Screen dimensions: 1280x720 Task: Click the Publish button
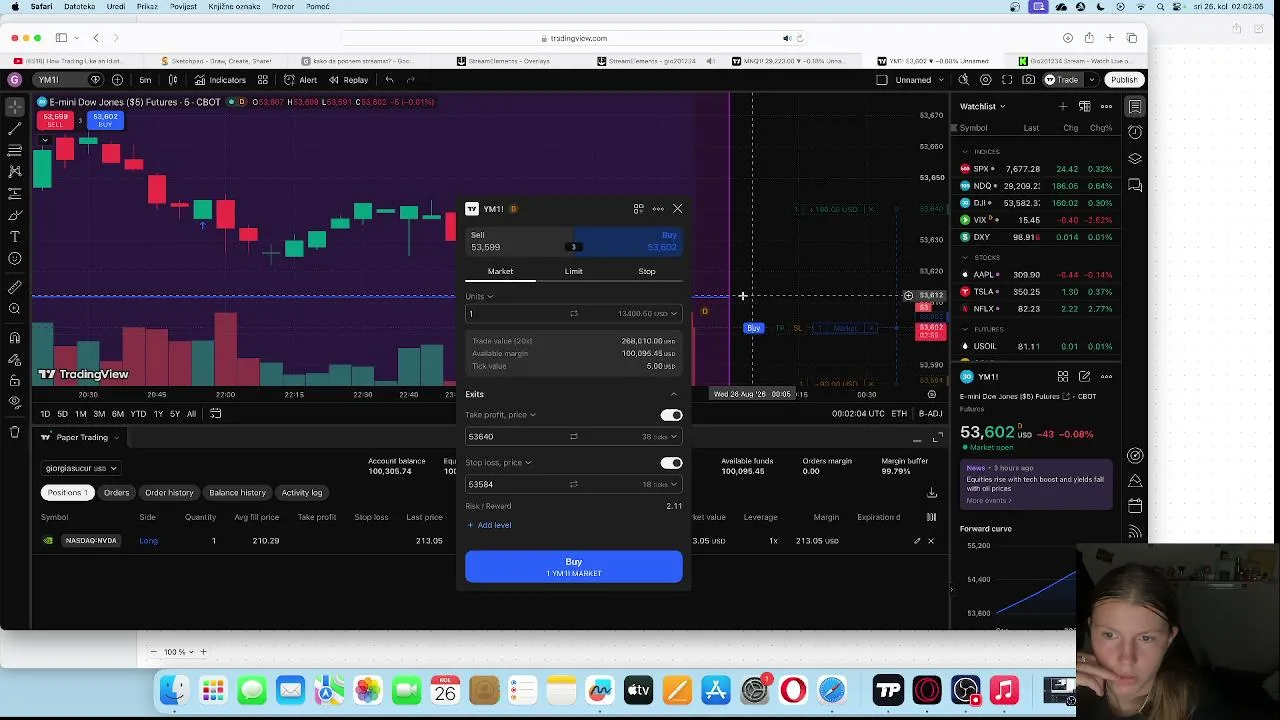[x=1123, y=80]
